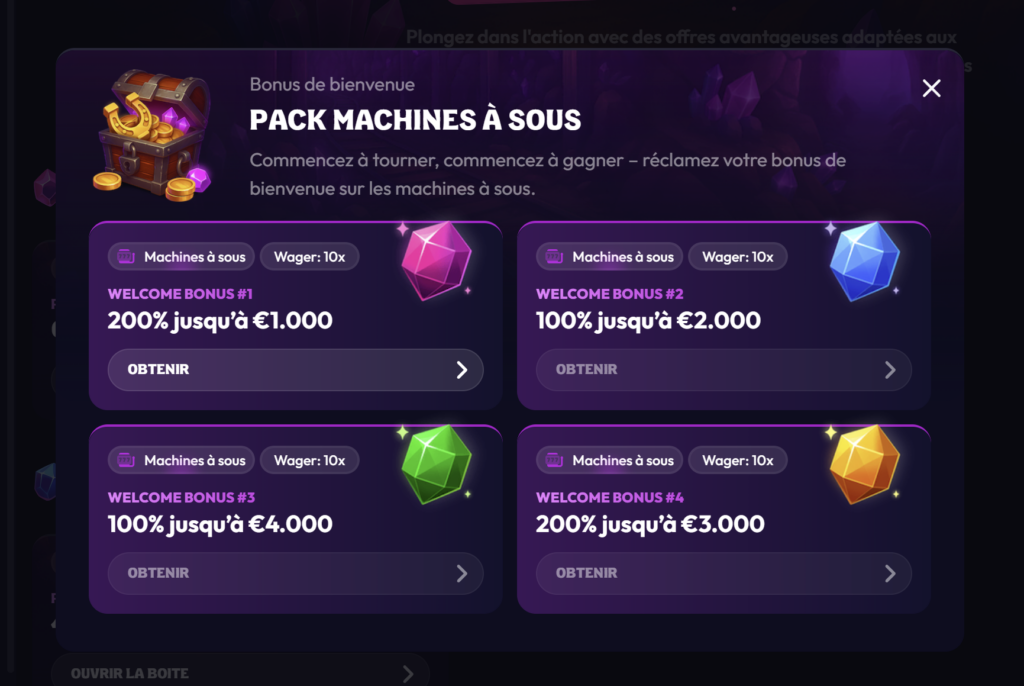Click the Wager: 10x tag on Bonus #1
Screen dimensions: 1024x686
click(309, 257)
